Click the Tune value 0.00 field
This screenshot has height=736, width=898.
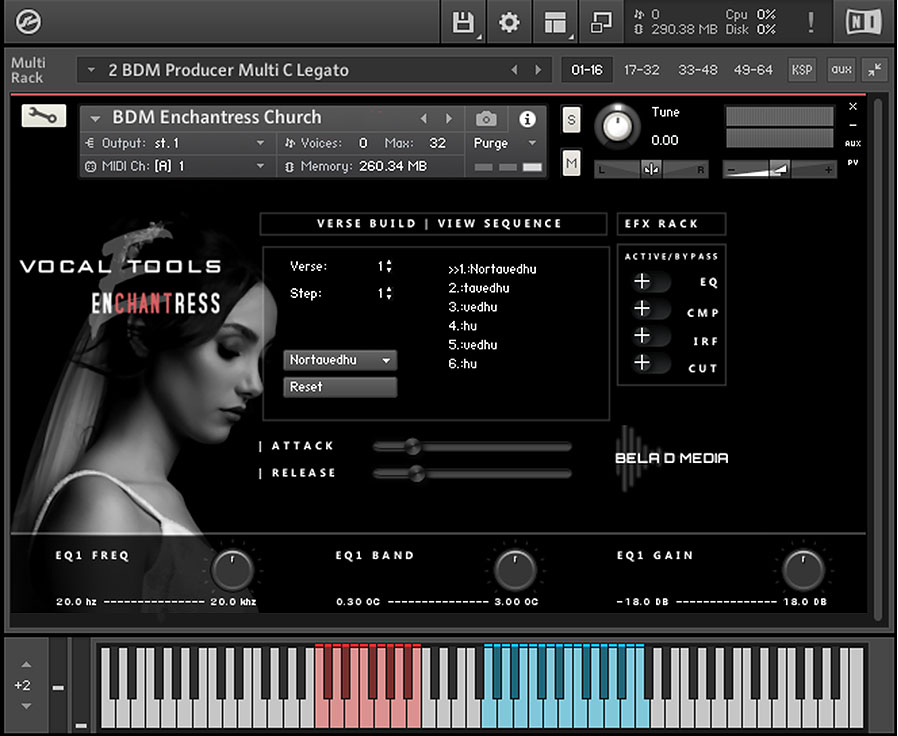click(x=664, y=140)
